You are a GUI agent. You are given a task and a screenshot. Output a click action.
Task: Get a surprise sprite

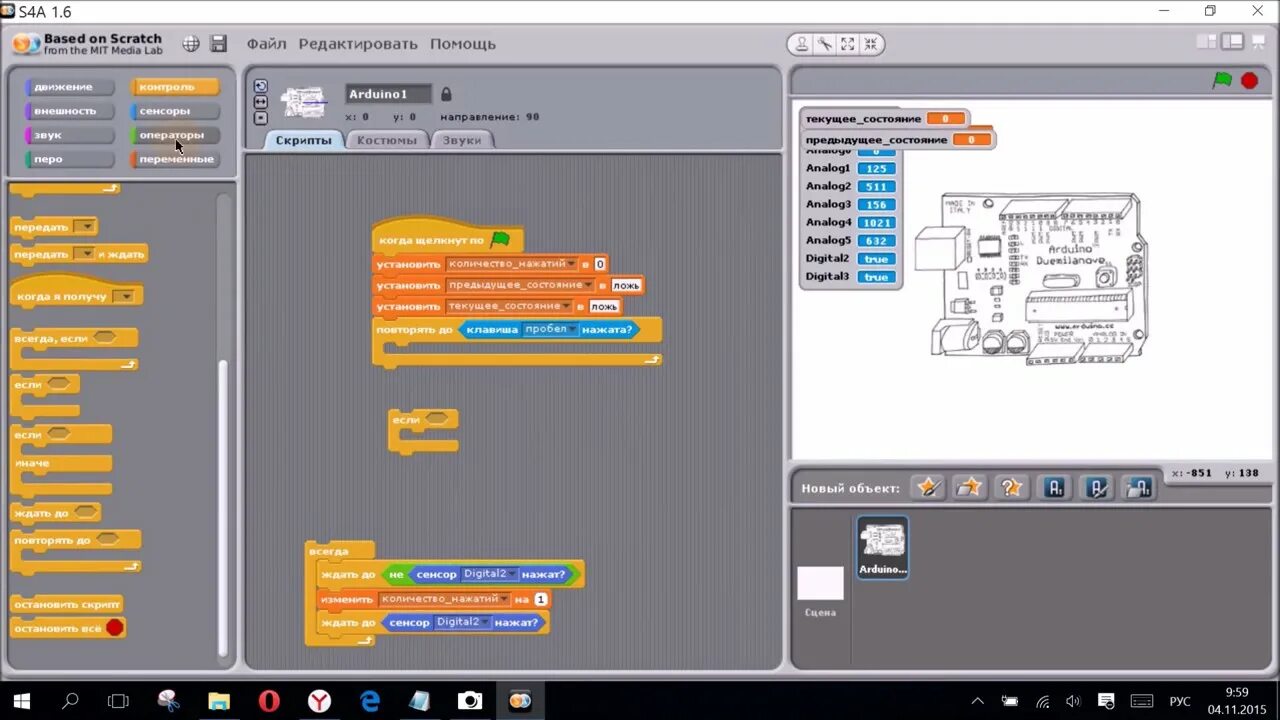(x=1012, y=488)
